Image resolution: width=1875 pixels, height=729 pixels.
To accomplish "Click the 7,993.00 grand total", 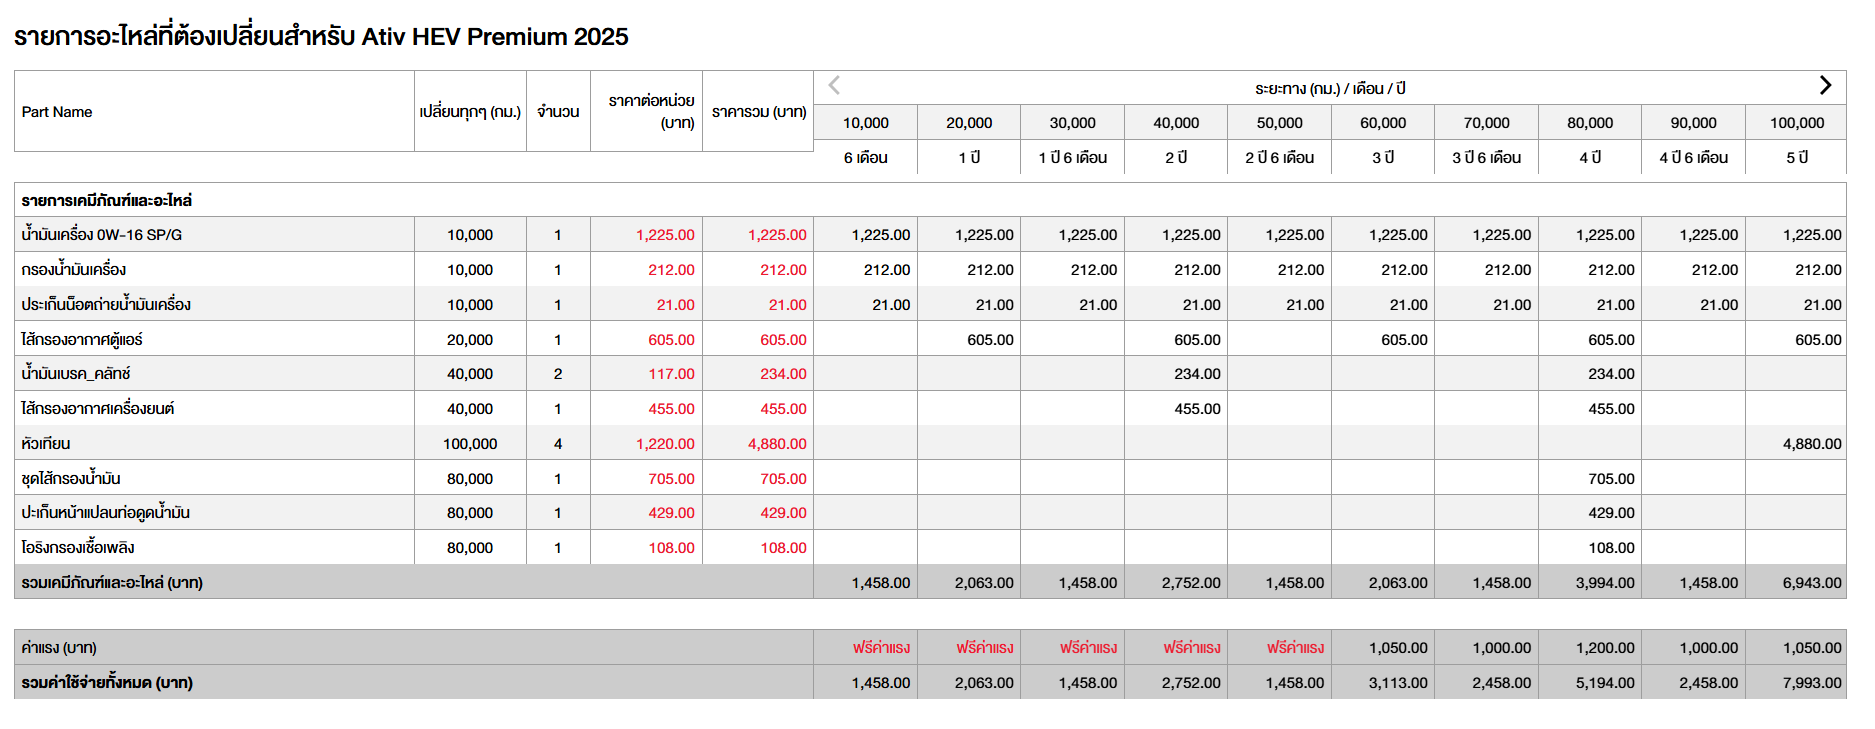I will tap(1812, 683).
